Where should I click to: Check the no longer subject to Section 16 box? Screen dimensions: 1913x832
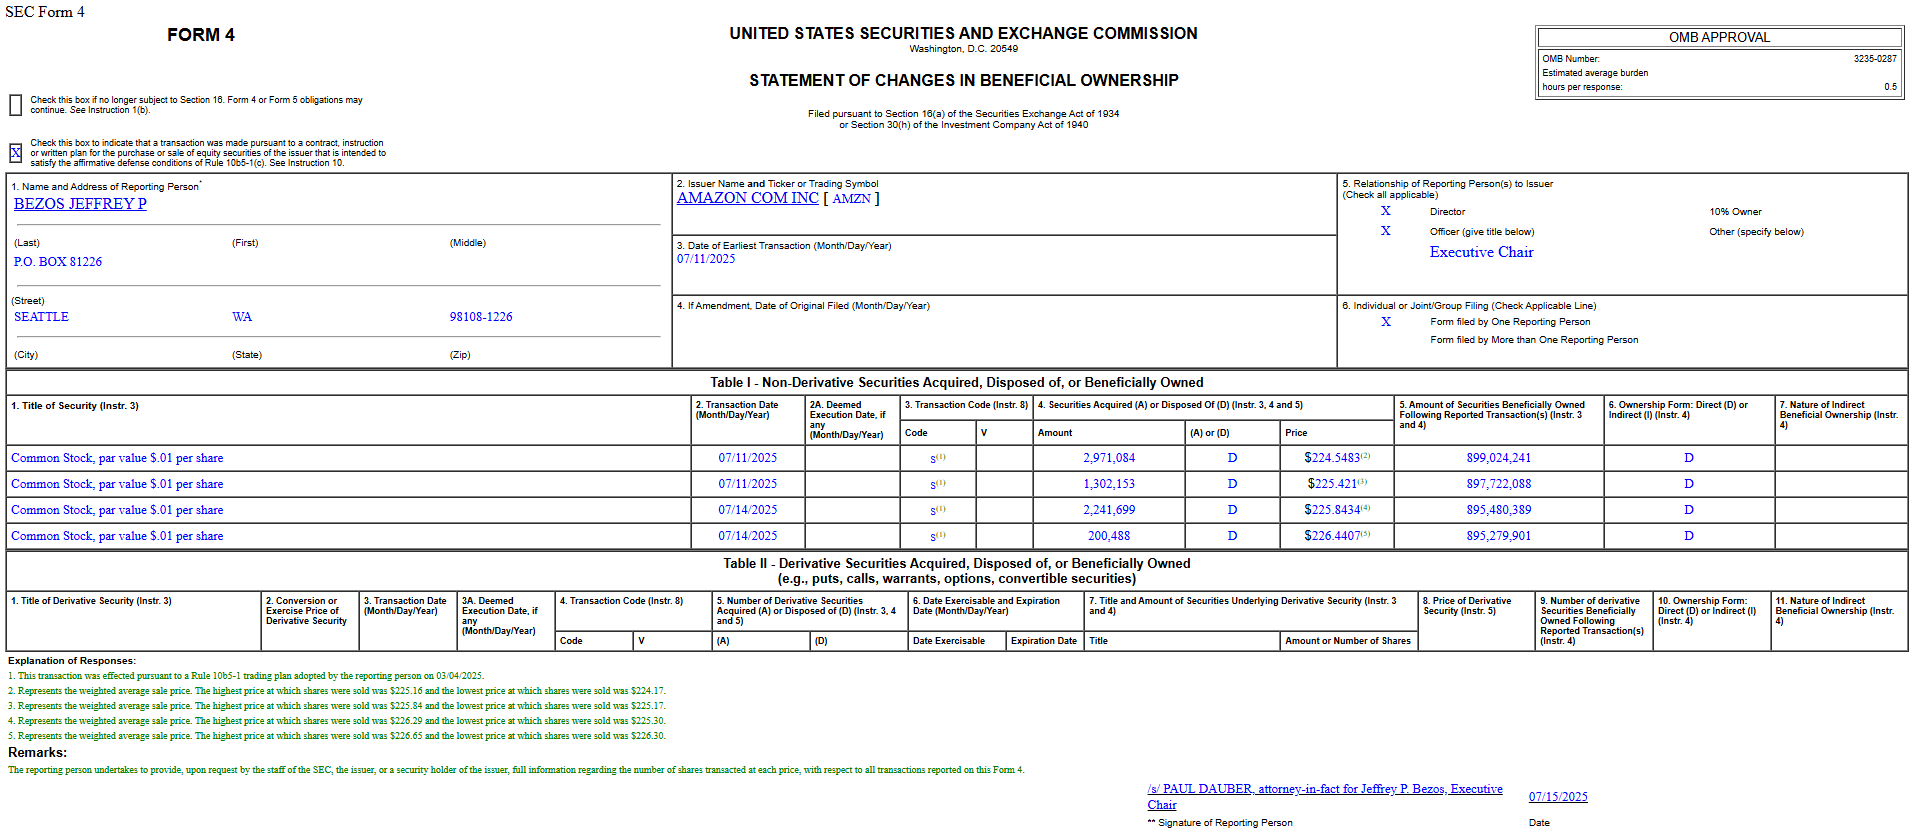[x=15, y=105]
